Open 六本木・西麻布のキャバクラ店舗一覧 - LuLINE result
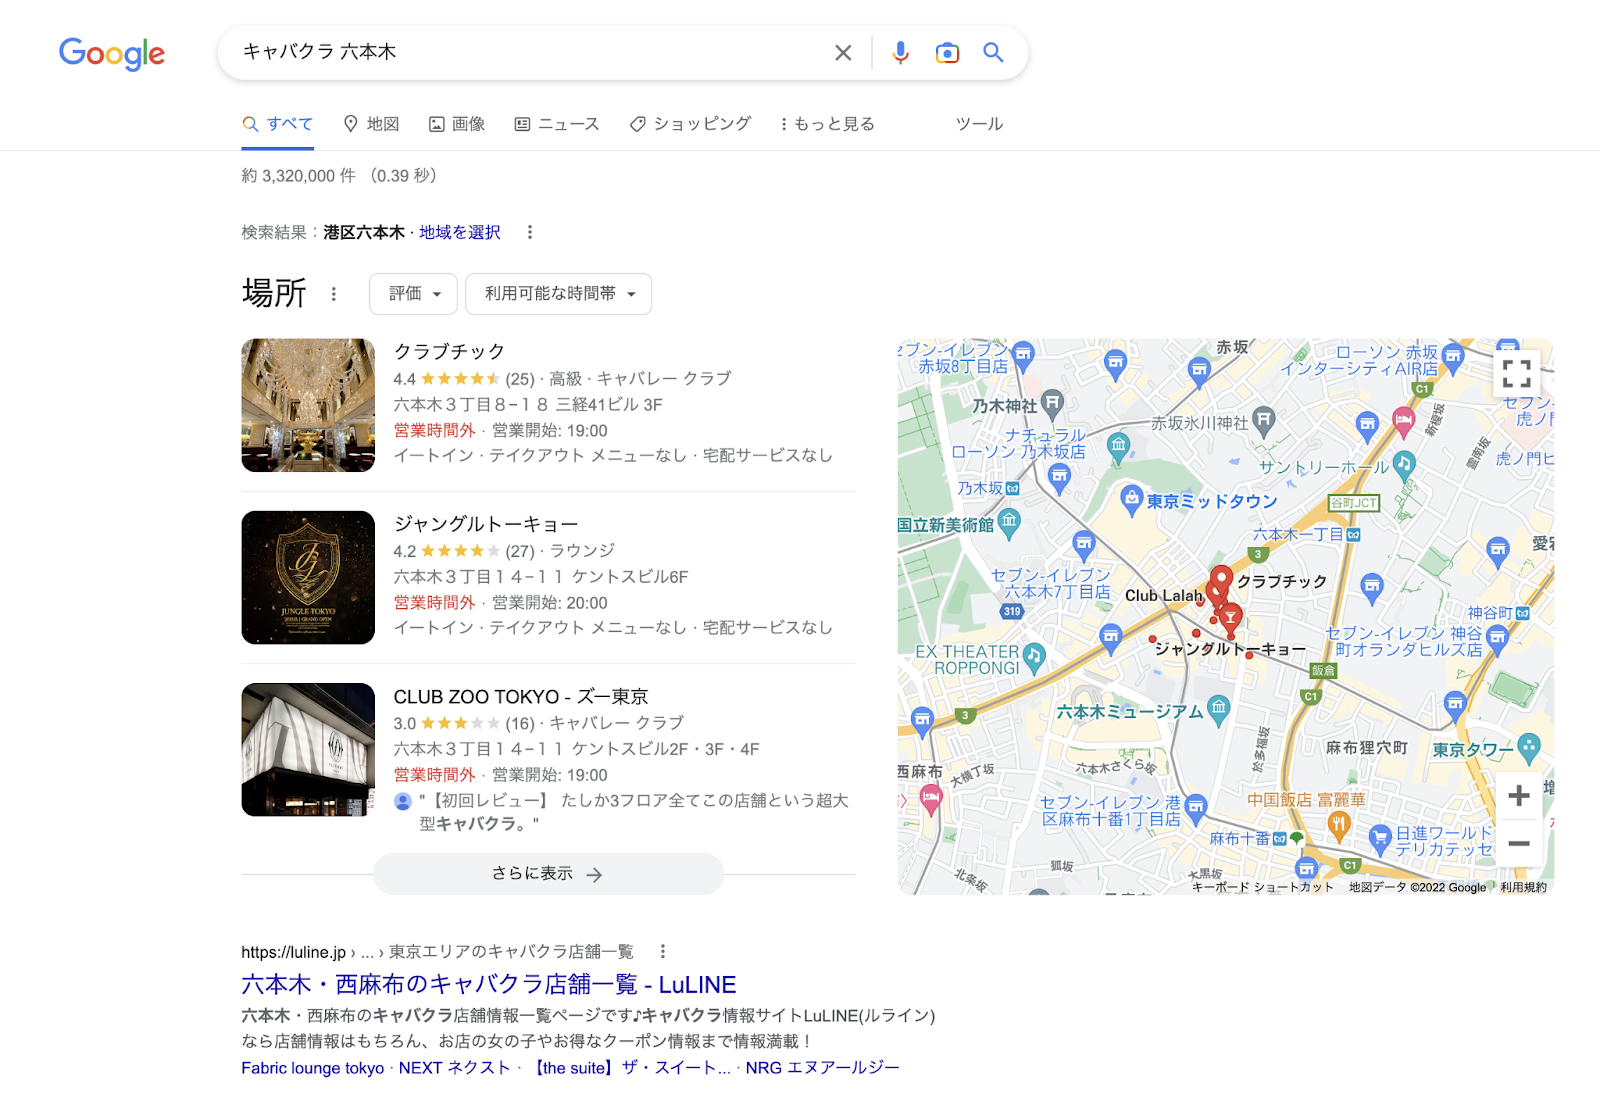Screen dimensions: 1600x1094 tap(489, 985)
